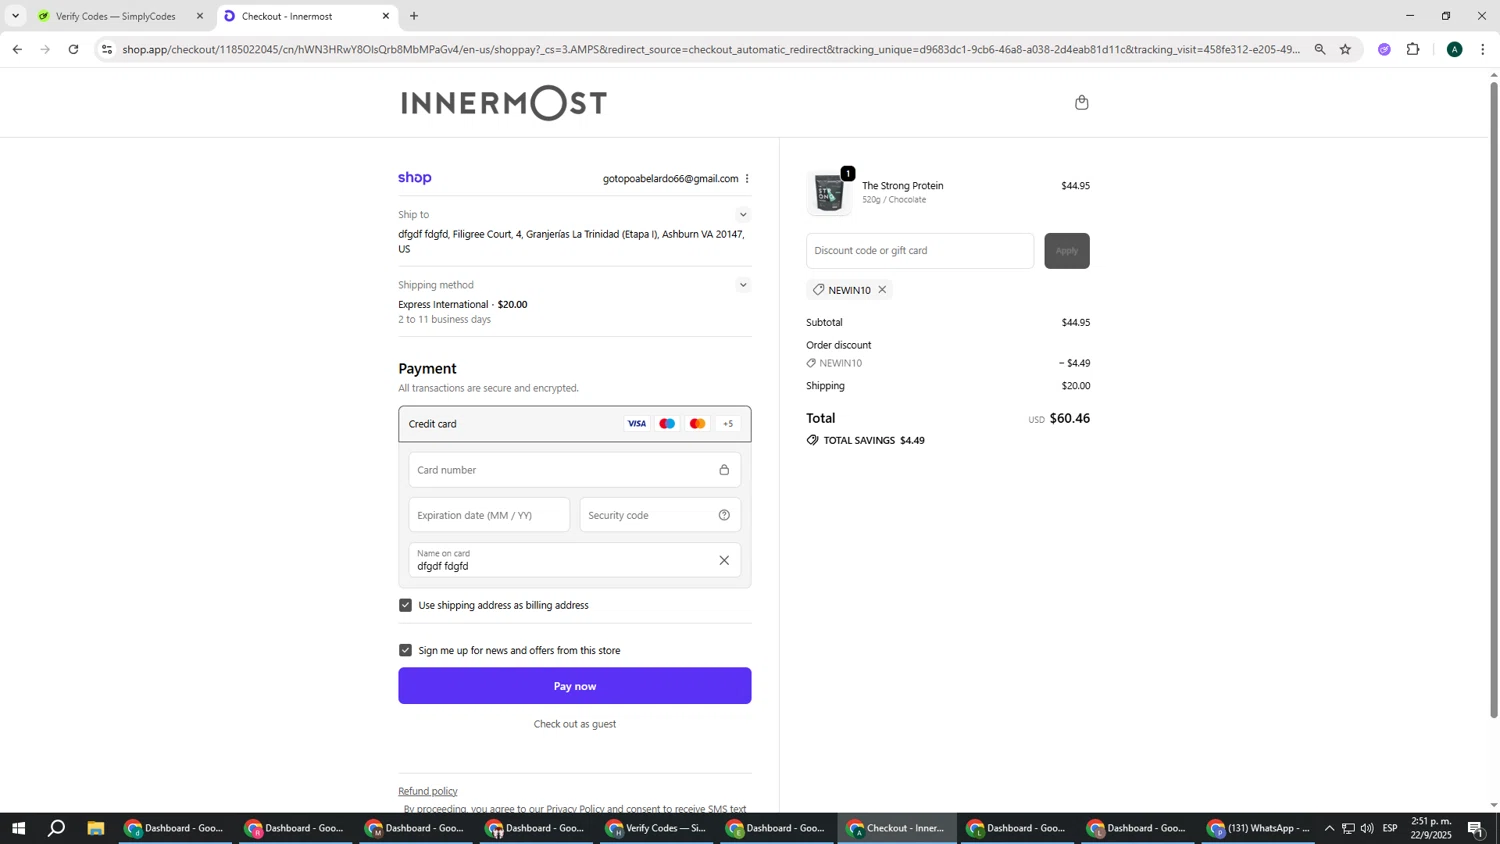Open File Explorer from taskbar

pos(96,828)
